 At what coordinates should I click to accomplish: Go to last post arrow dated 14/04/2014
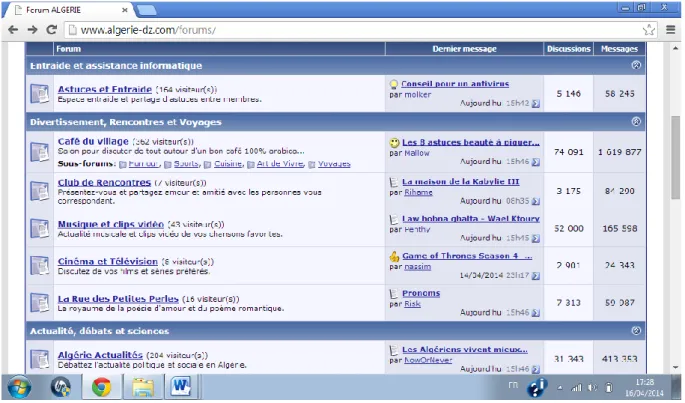(536, 276)
